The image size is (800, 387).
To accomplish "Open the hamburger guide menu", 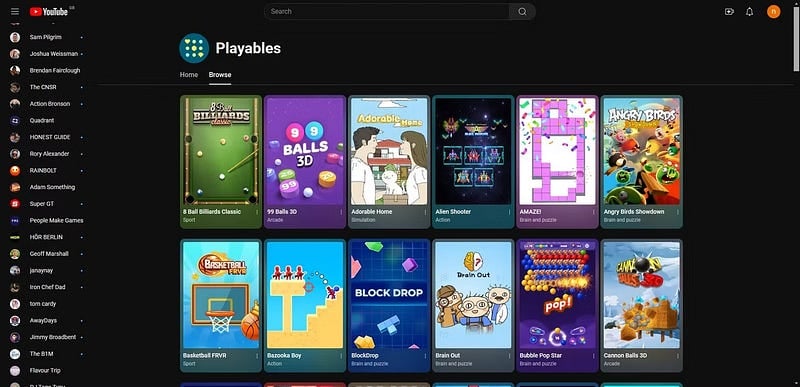I will click(x=15, y=12).
